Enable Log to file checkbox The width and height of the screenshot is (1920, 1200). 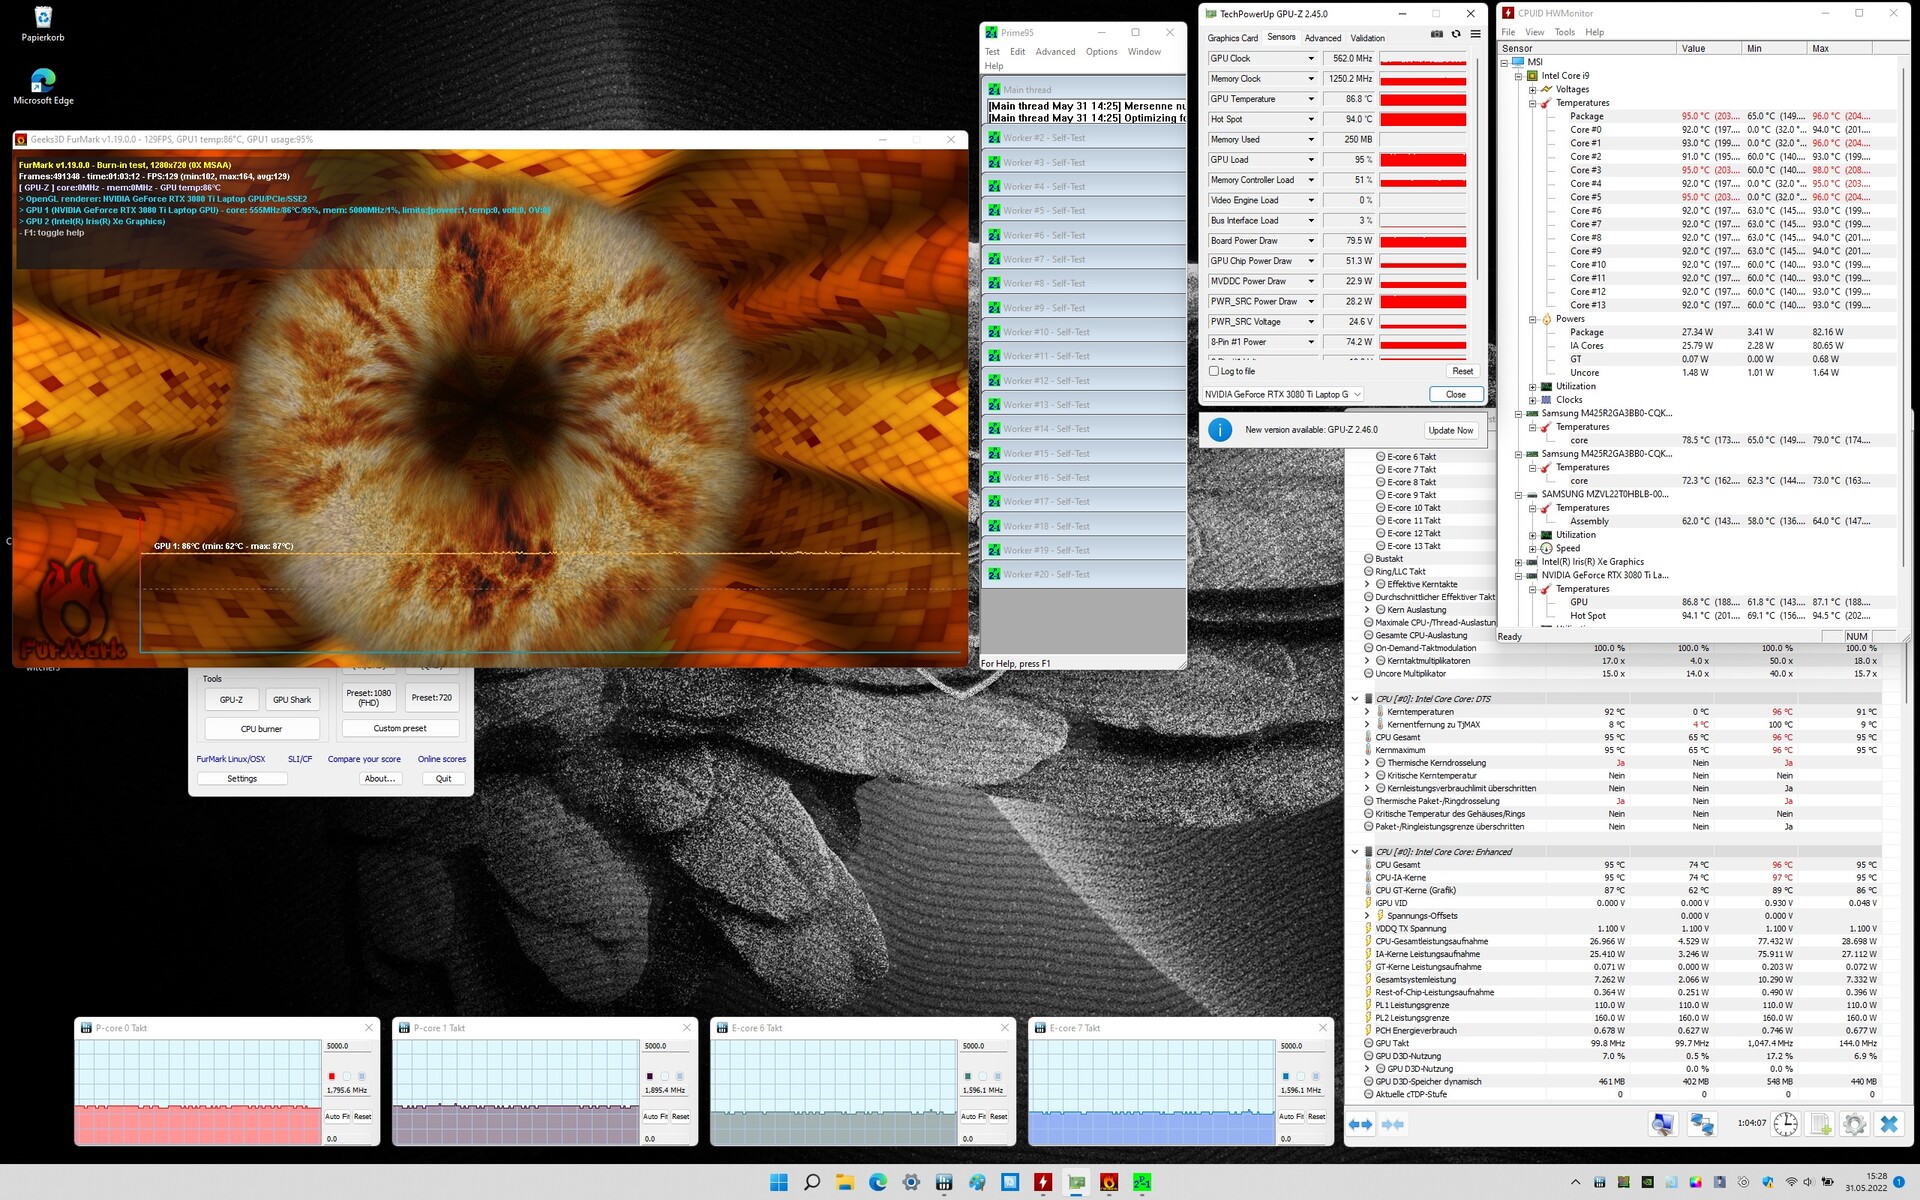pyautogui.click(x=1214, y=371)
